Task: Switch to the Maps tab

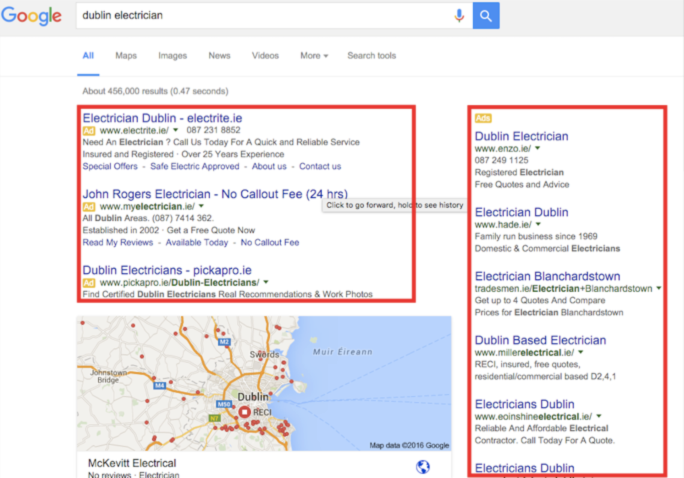Action: (x=126, y=55)
